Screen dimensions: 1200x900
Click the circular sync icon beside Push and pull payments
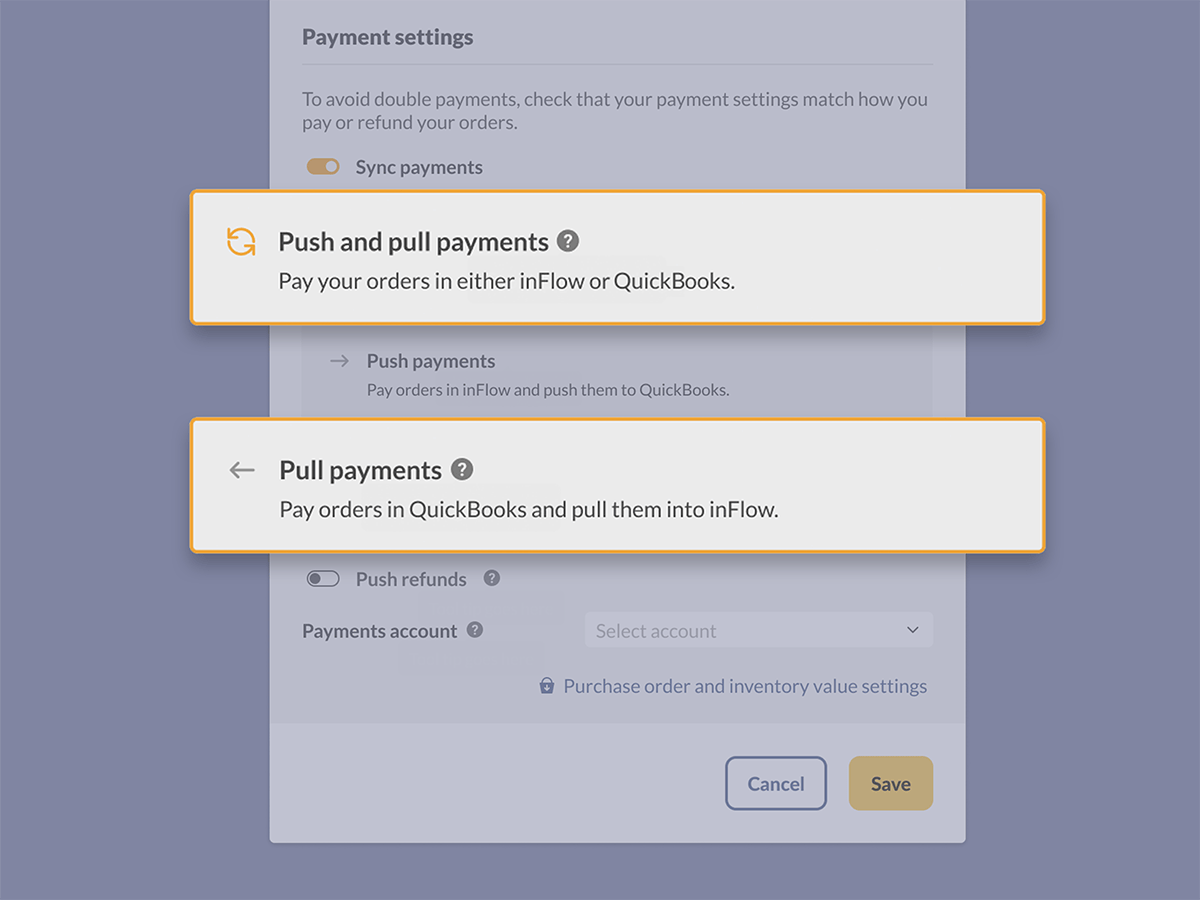click(x=240, y=241)
